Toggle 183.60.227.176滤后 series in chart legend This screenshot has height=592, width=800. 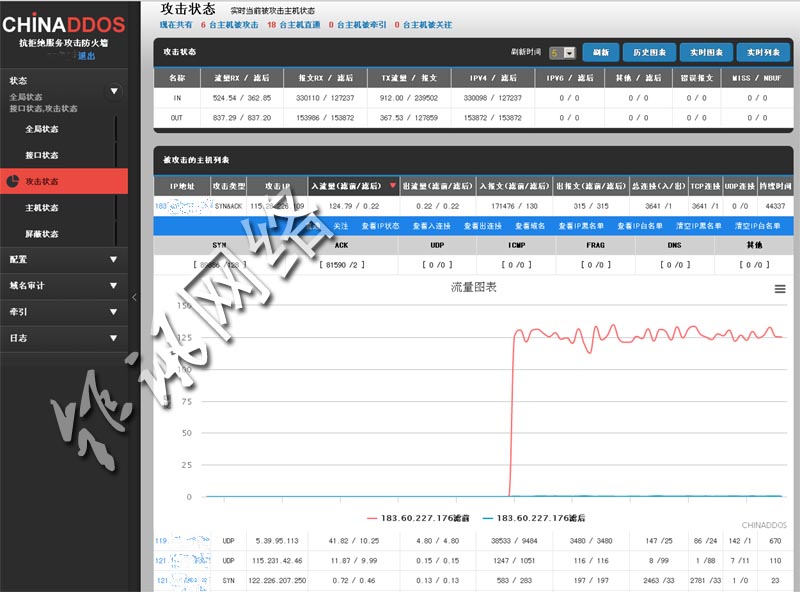pyautogui.click(x=534, y=518)
